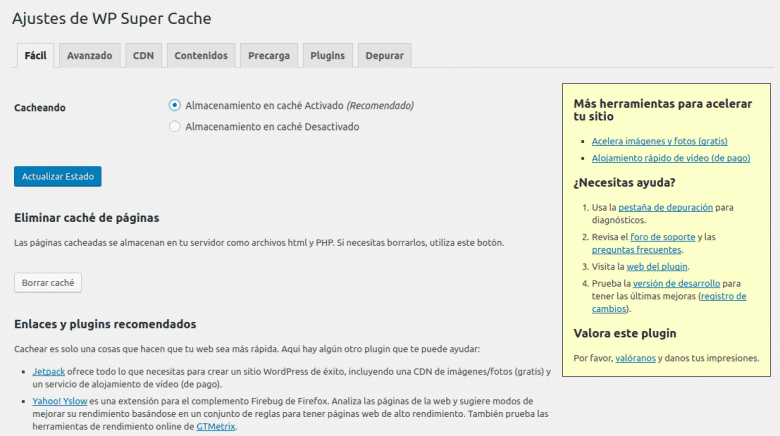Click the Cacheando label
Screen dimensions: 780x436
[x=40, y=108]
